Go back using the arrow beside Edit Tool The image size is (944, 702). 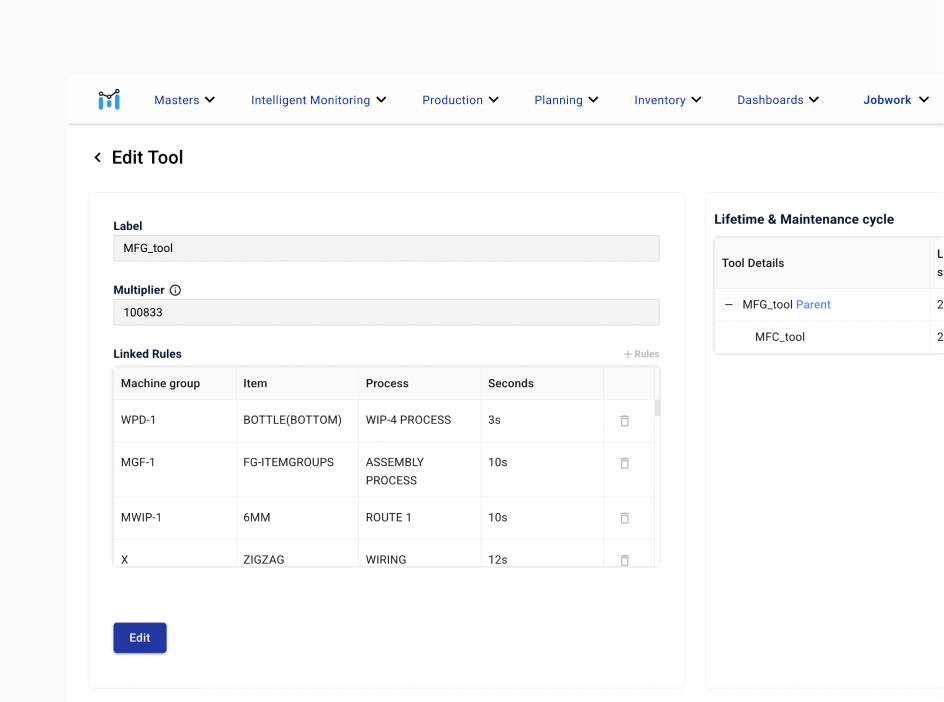click(98, 158)
